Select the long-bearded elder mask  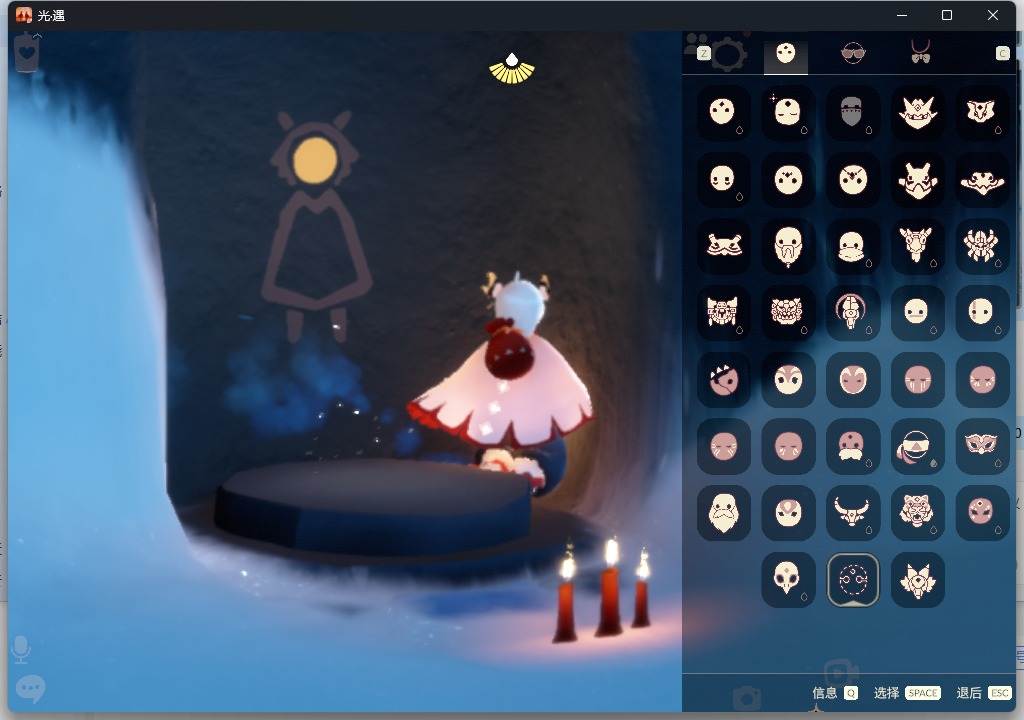point(723,513)
